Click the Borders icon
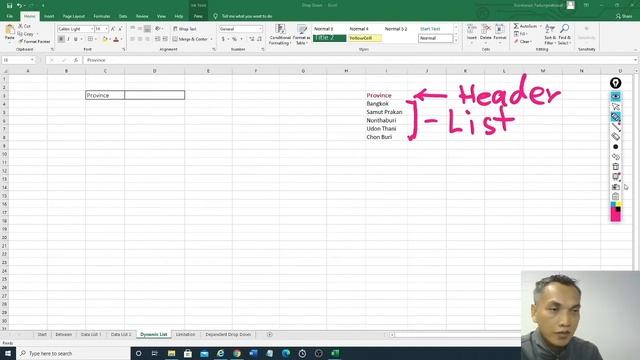This screenshot has height=360, width=640. pyautogui.click(x=90, y=39)
